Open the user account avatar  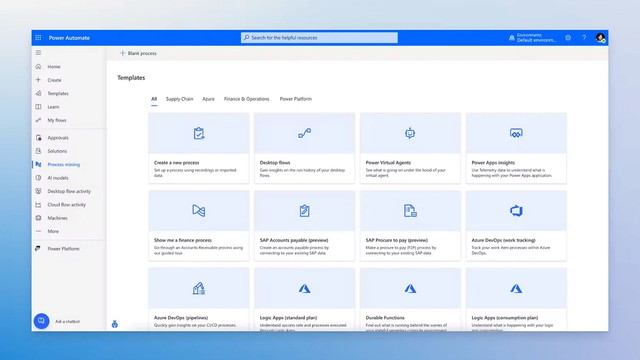click(600, 38)
